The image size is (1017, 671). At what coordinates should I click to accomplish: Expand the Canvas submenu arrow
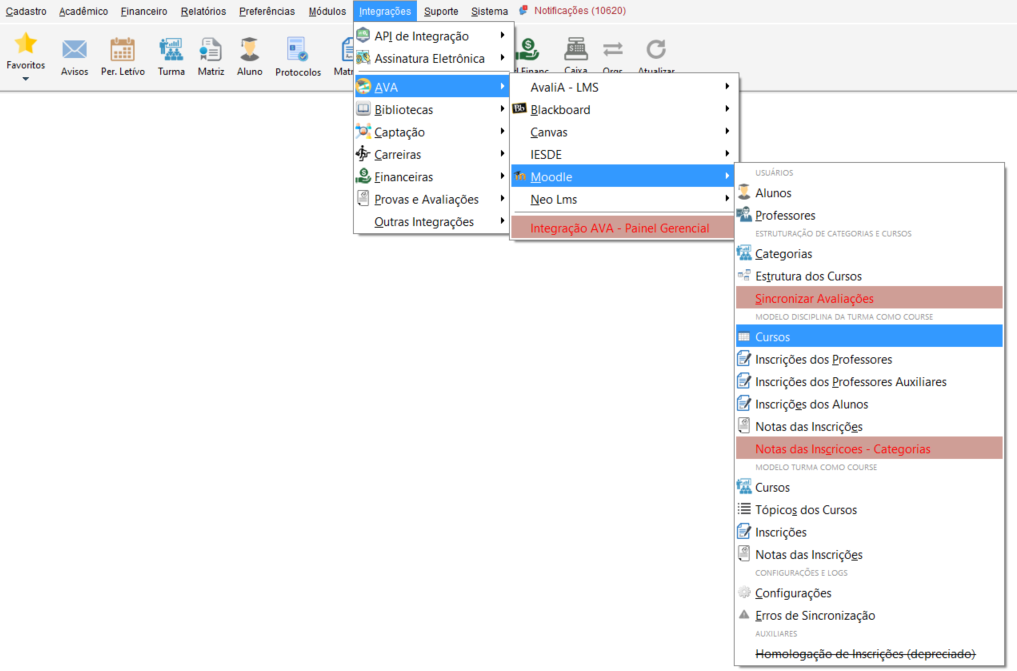click(727, 132)
